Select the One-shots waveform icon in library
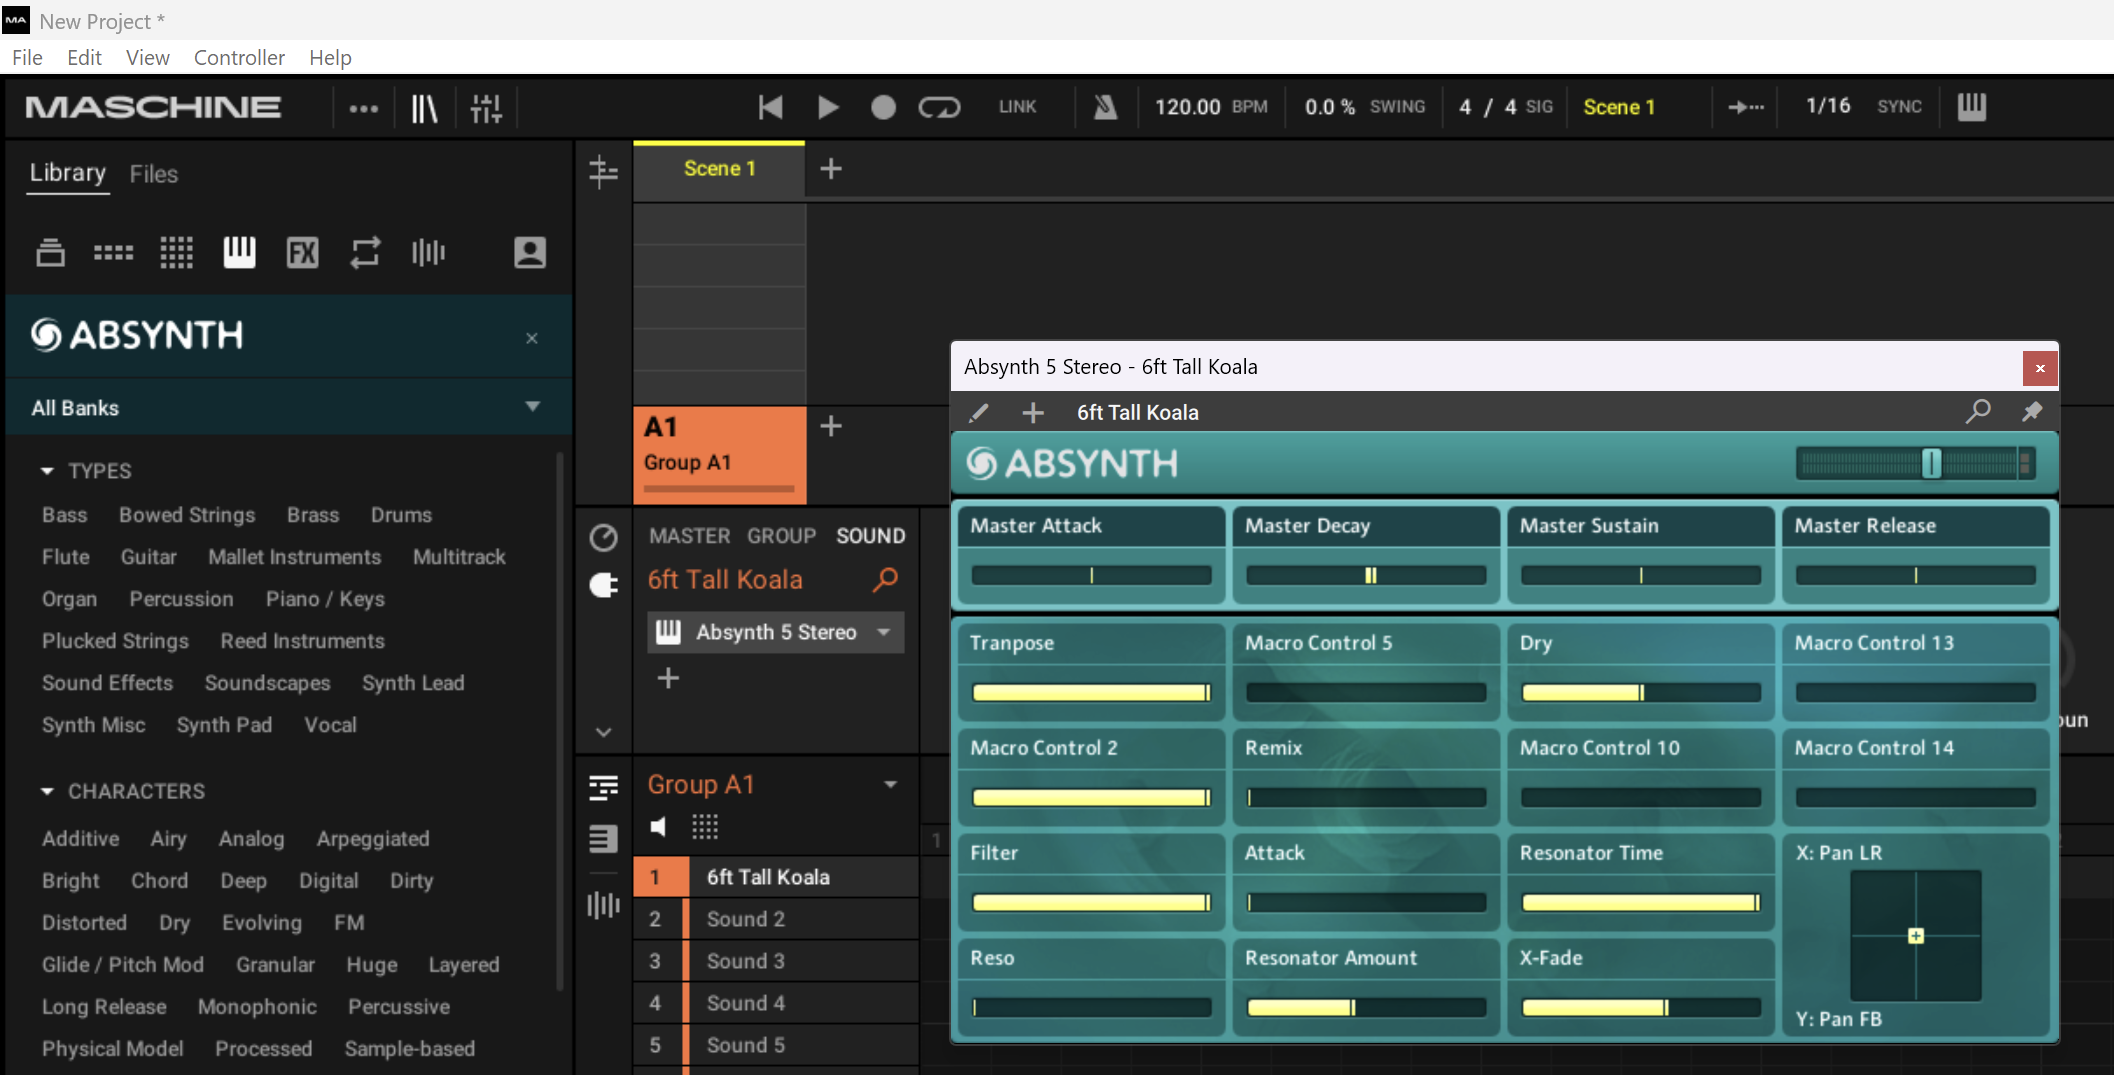The height and width of the screenshot is (1075, 2114). coord(428,252)
